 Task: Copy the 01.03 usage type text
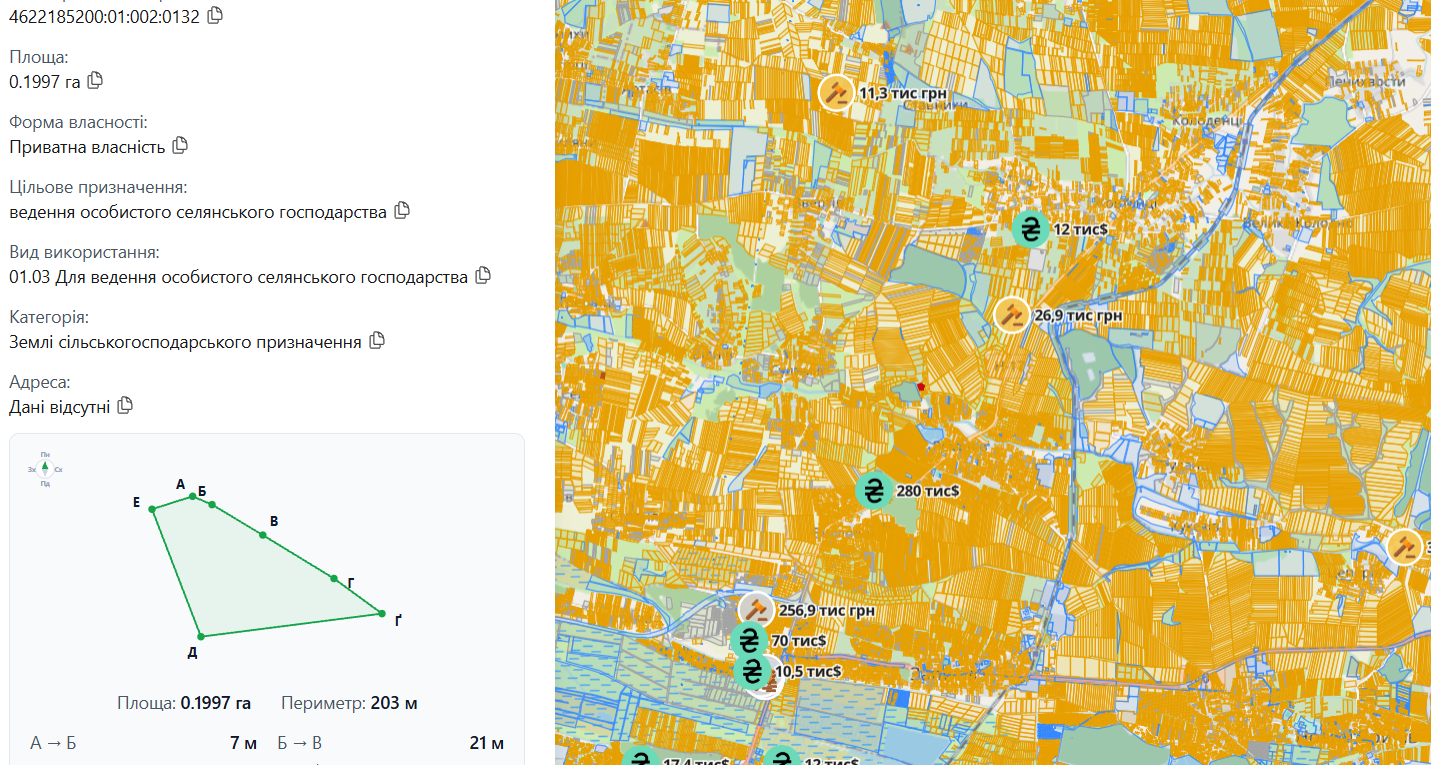pyautogui.click(x=483, y=275)
